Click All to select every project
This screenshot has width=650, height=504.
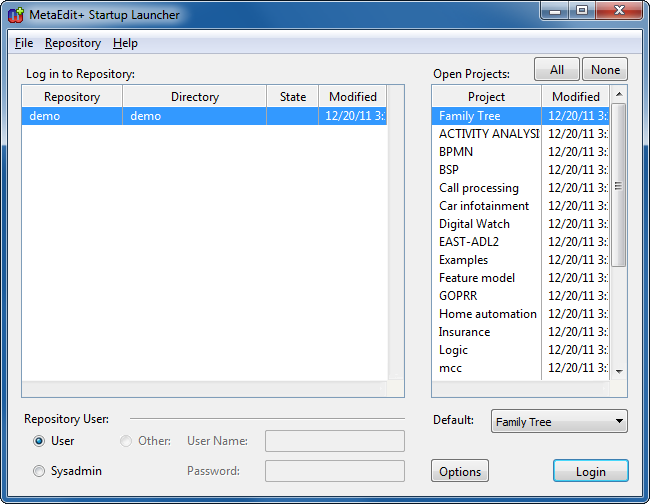coord(557,70)
